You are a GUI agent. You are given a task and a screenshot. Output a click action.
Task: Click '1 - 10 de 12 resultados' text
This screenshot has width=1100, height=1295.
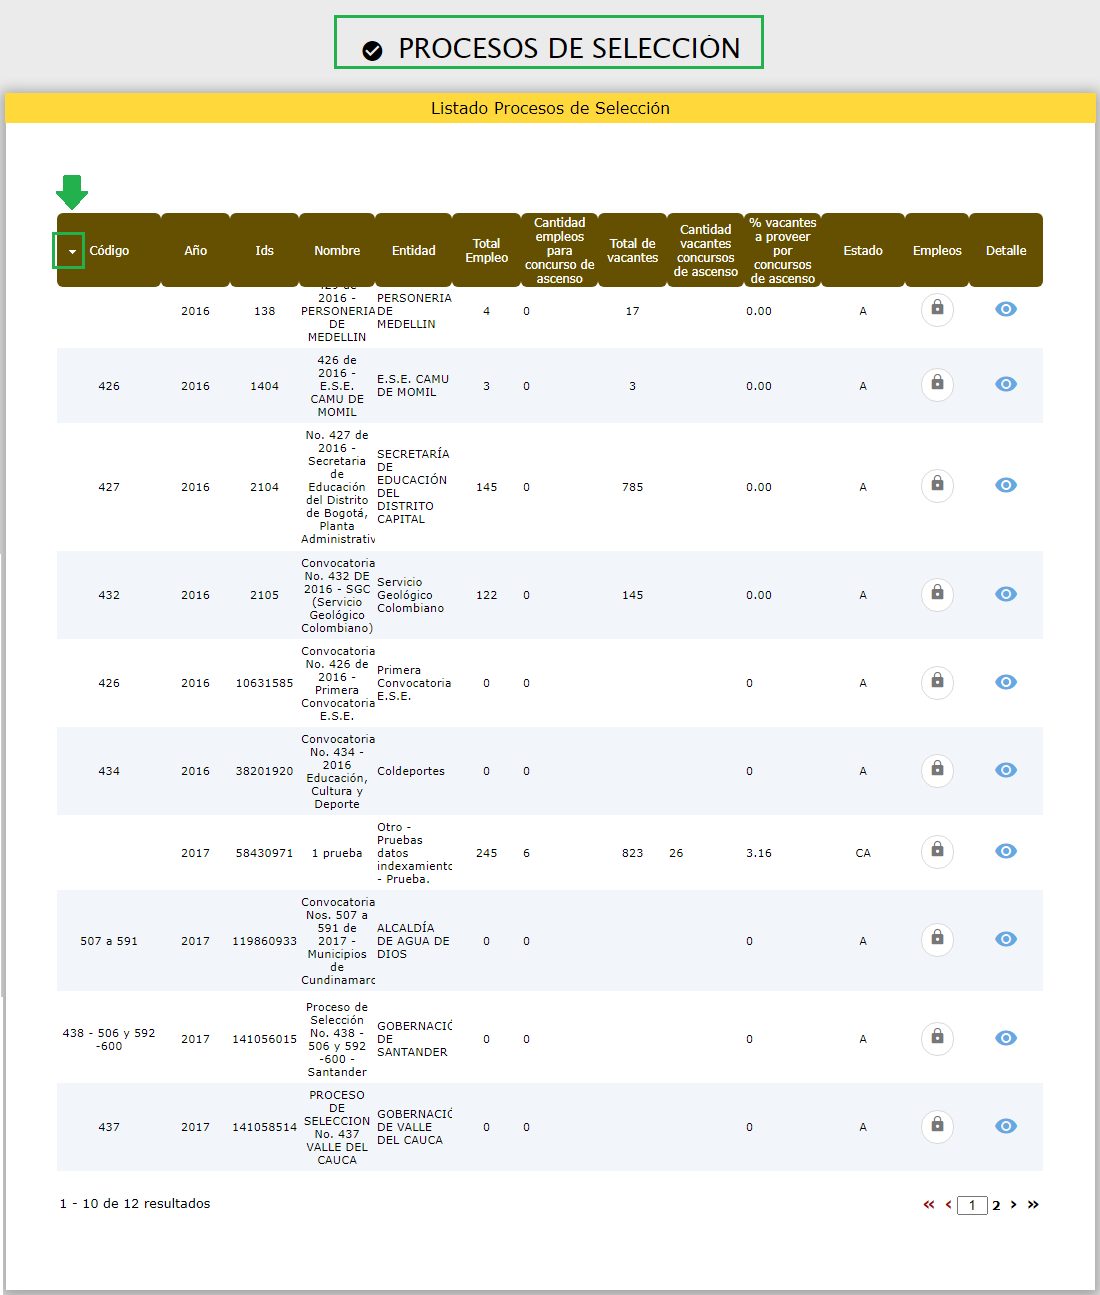click(135, 1203)
